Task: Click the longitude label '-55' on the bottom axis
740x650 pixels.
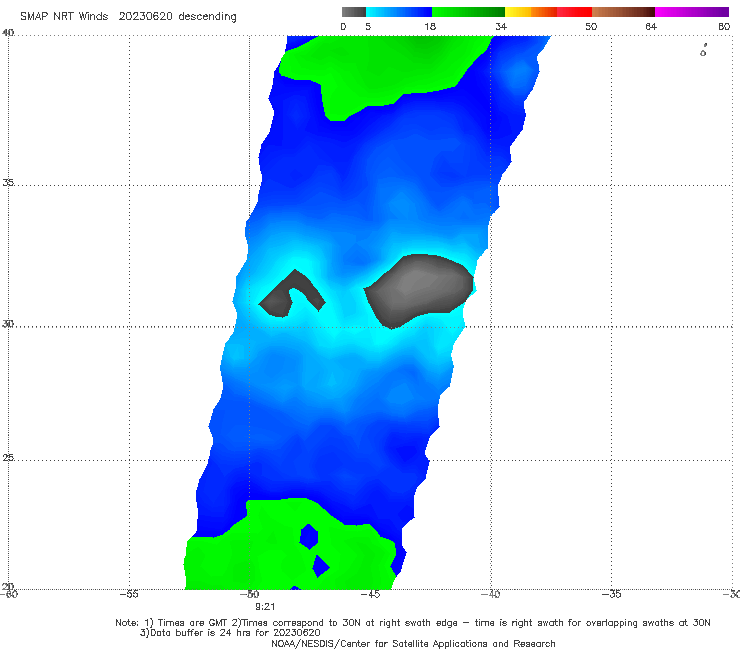Action: tap(129, 594)
